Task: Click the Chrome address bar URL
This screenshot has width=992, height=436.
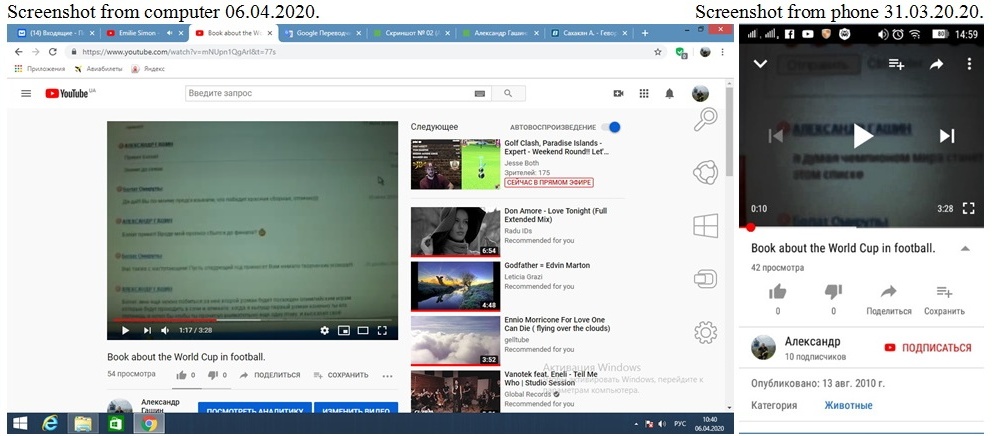Action: pyautogui.click(x=178, y=52)
